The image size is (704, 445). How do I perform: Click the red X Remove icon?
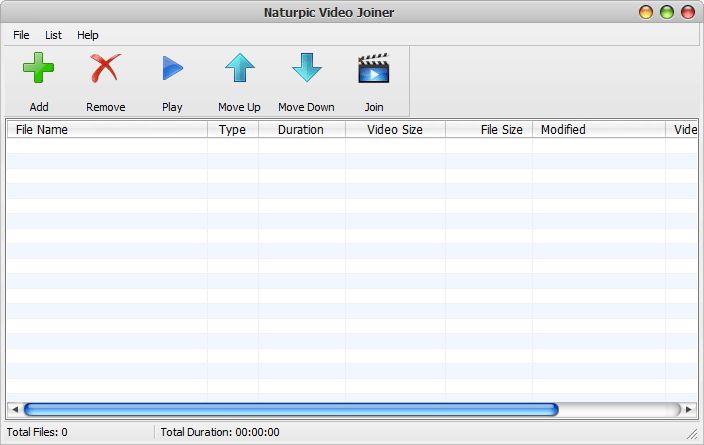click(106, 68)
